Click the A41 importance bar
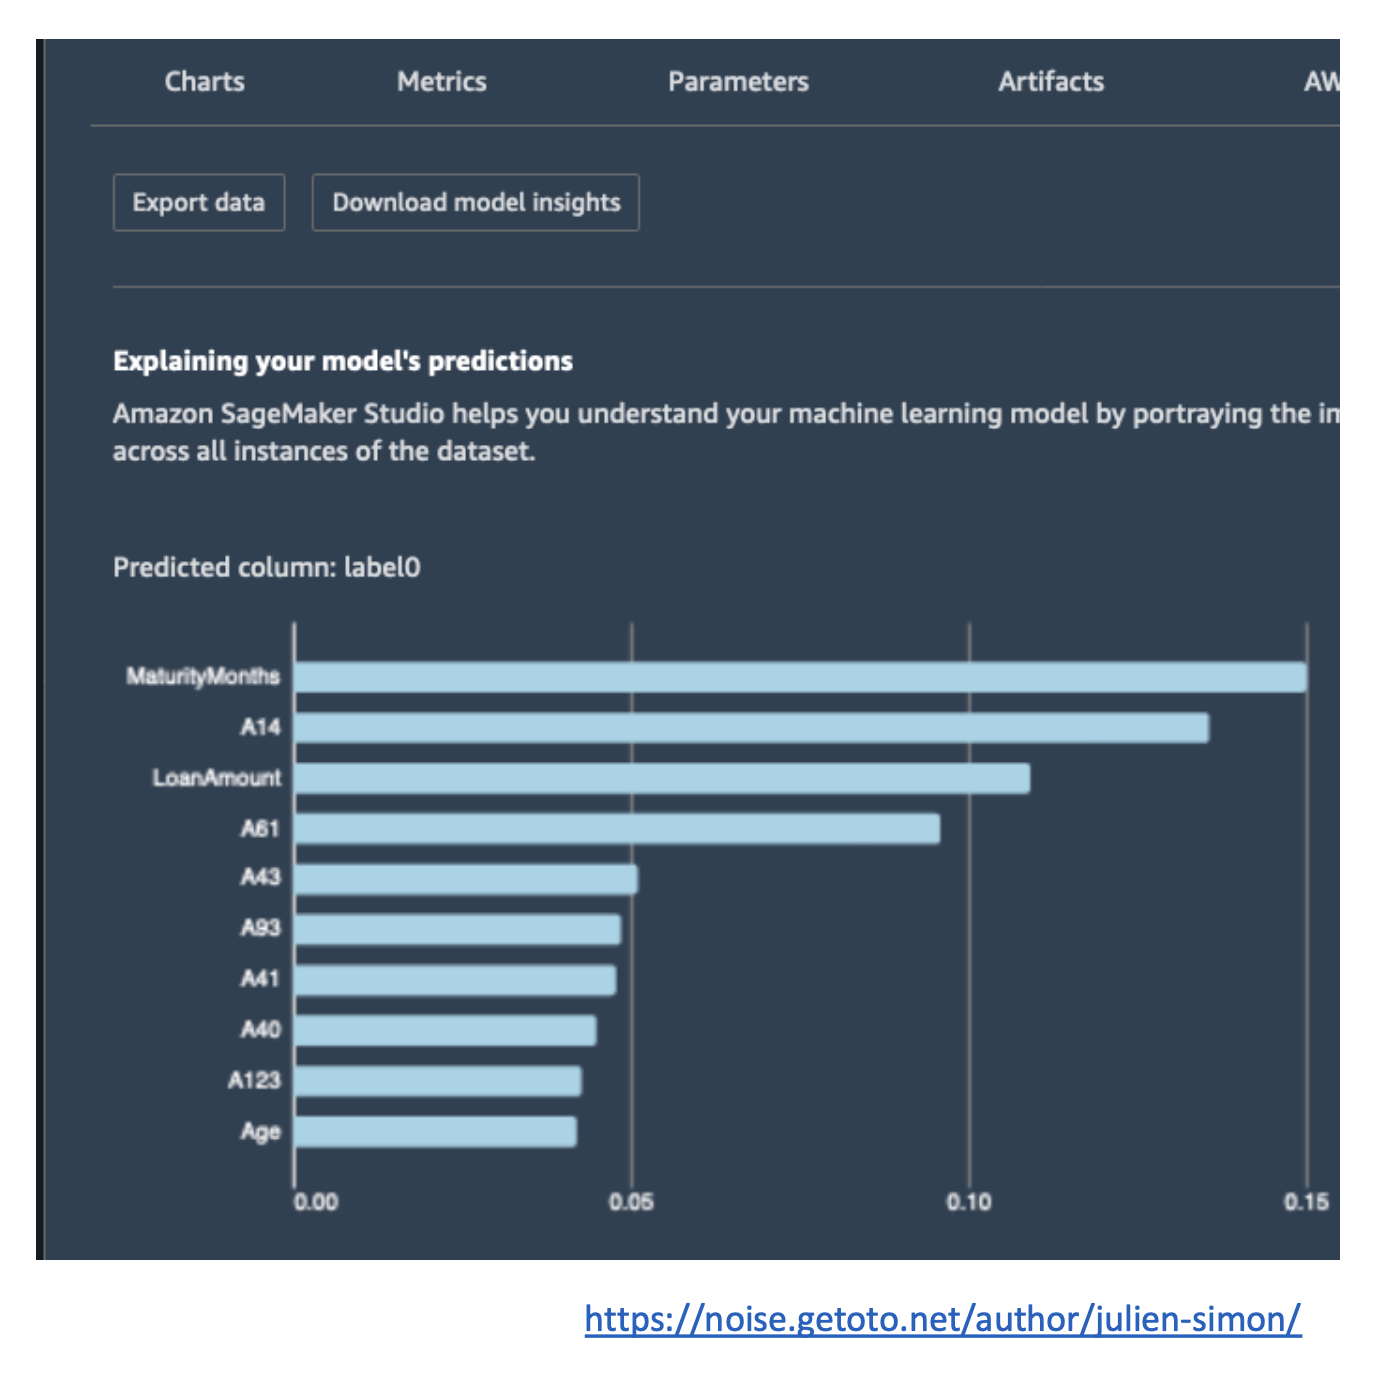The width and height of the screenshot is (1374, 1380). pyautogui.click(x=455, y=980)
